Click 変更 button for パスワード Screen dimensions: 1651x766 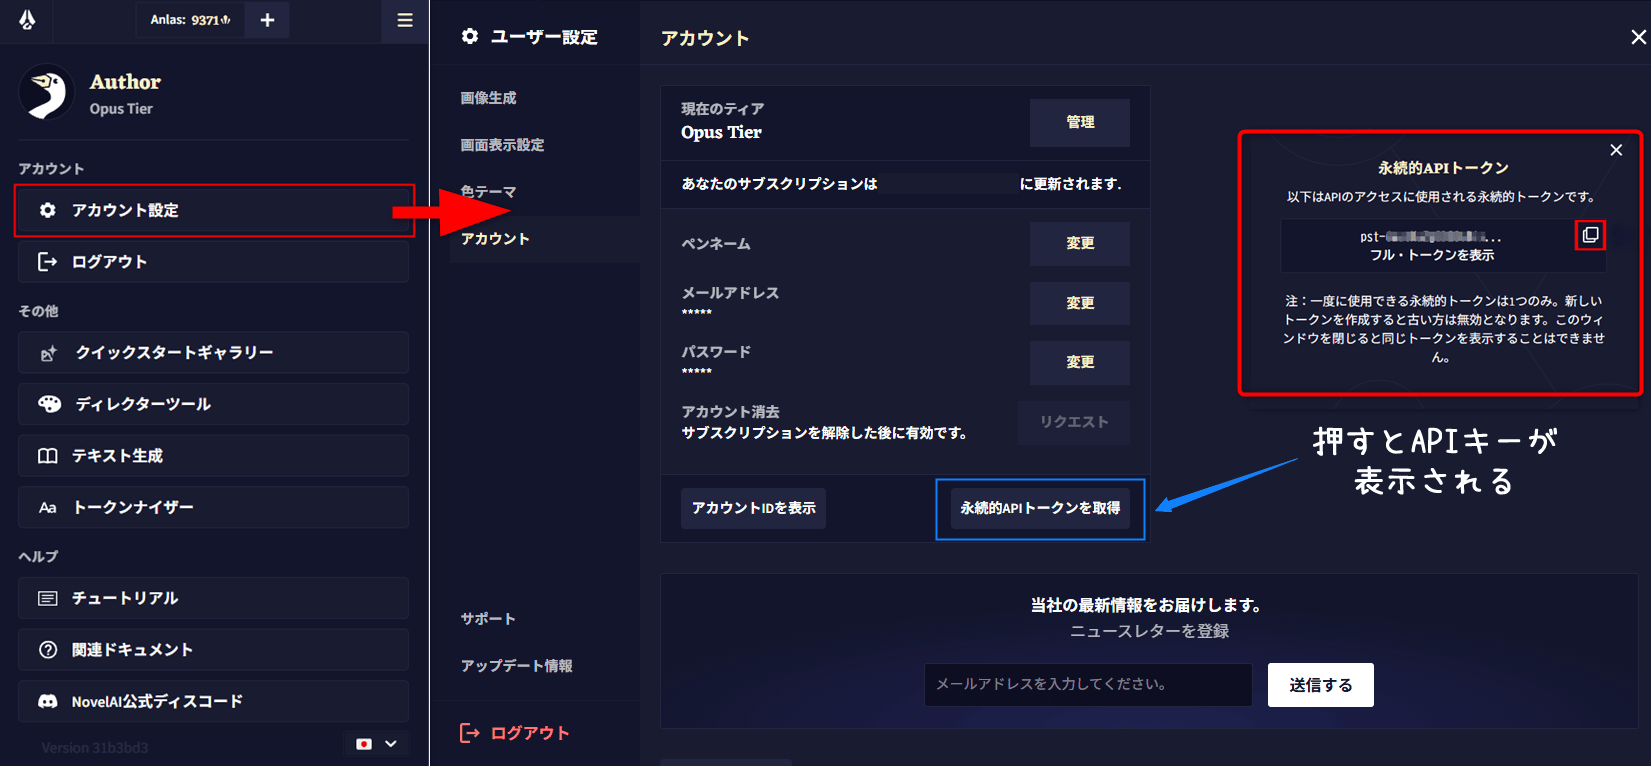coord(1080,362)
